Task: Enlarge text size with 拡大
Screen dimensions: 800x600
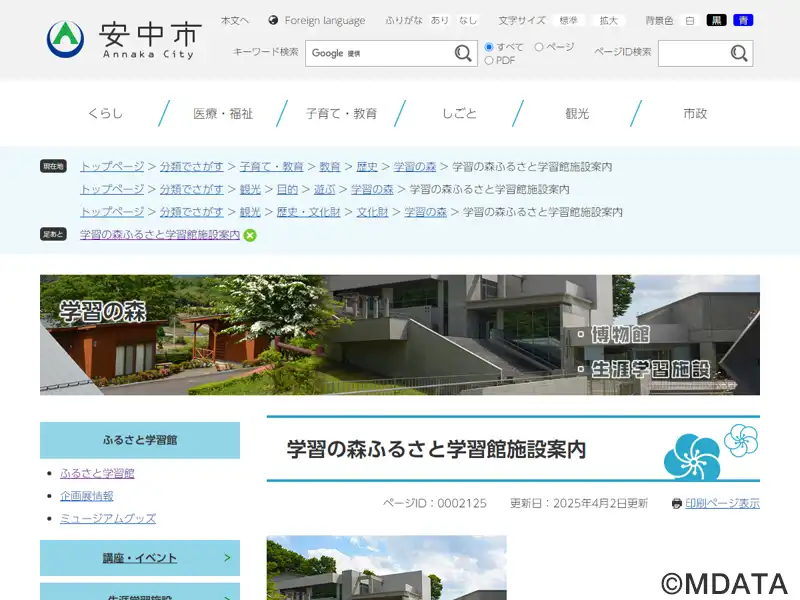Action: coord(608,20)
